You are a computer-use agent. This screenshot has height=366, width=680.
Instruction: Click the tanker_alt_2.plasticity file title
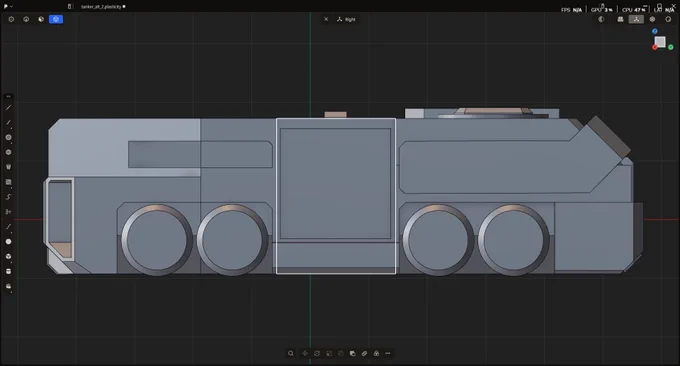(101, 7)
